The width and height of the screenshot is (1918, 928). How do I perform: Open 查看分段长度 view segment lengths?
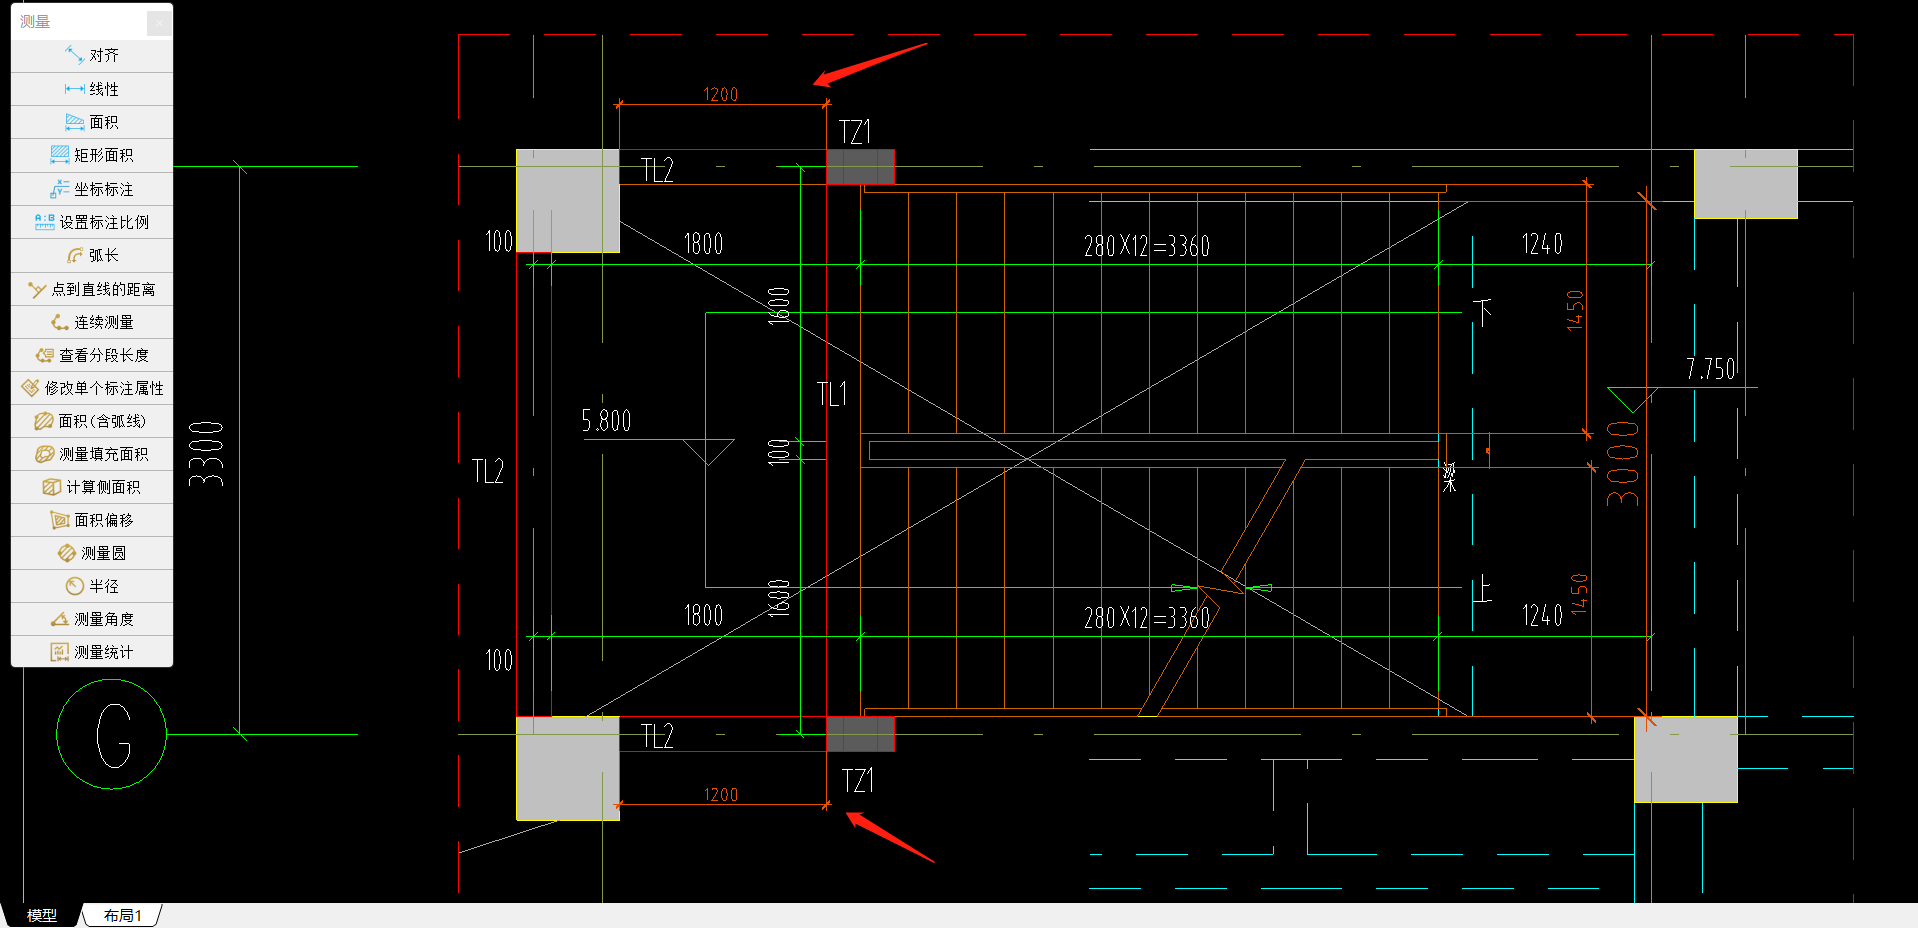click(x=92, y=355)
